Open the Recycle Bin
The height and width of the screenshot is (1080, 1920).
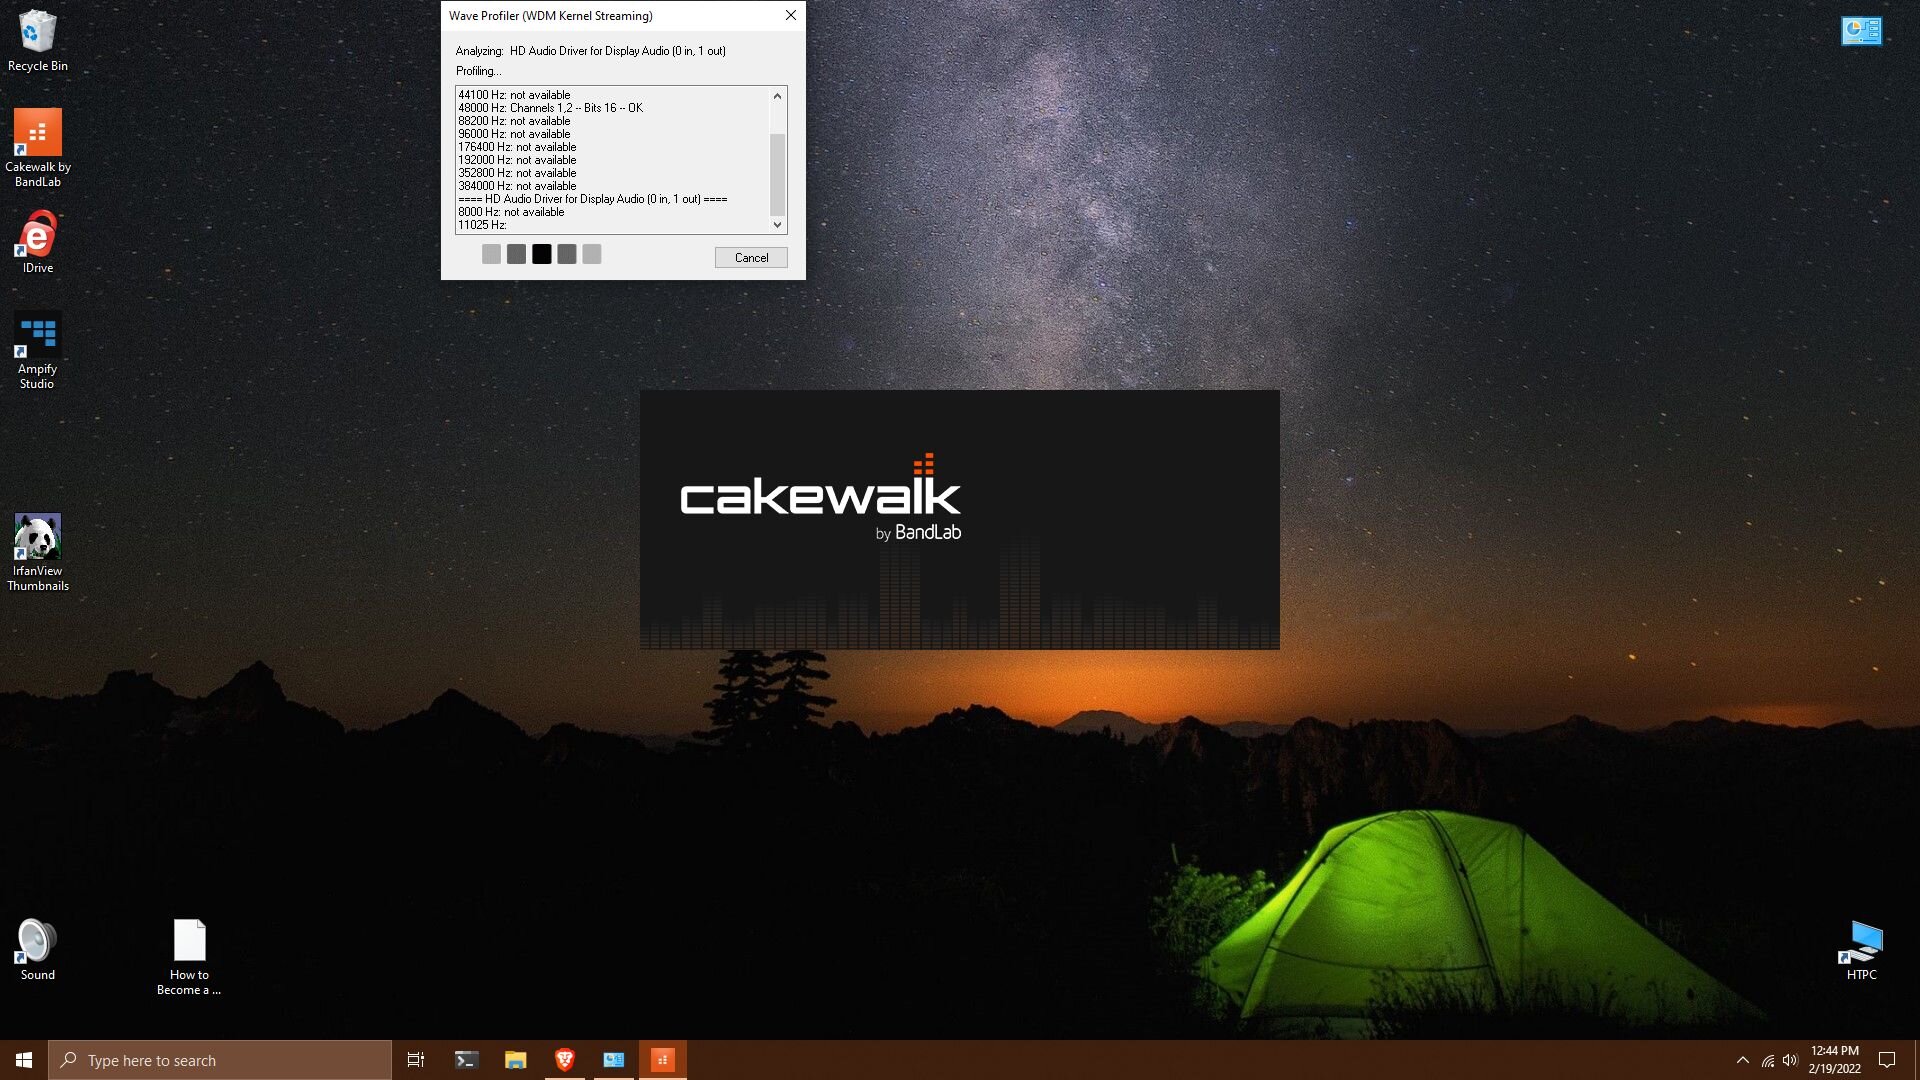(38, 30)
